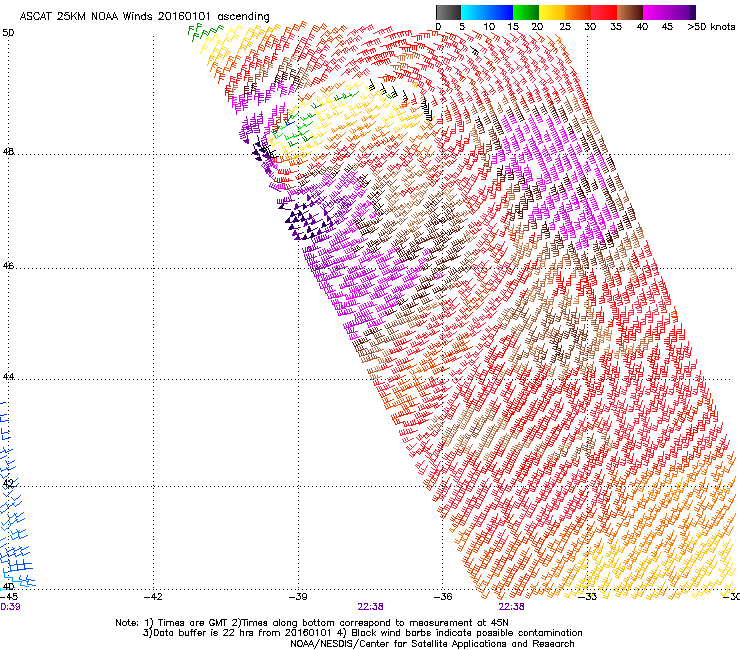740x650 pixels.
Task: Select the '15' knots legend label
Action: (513, 27)
